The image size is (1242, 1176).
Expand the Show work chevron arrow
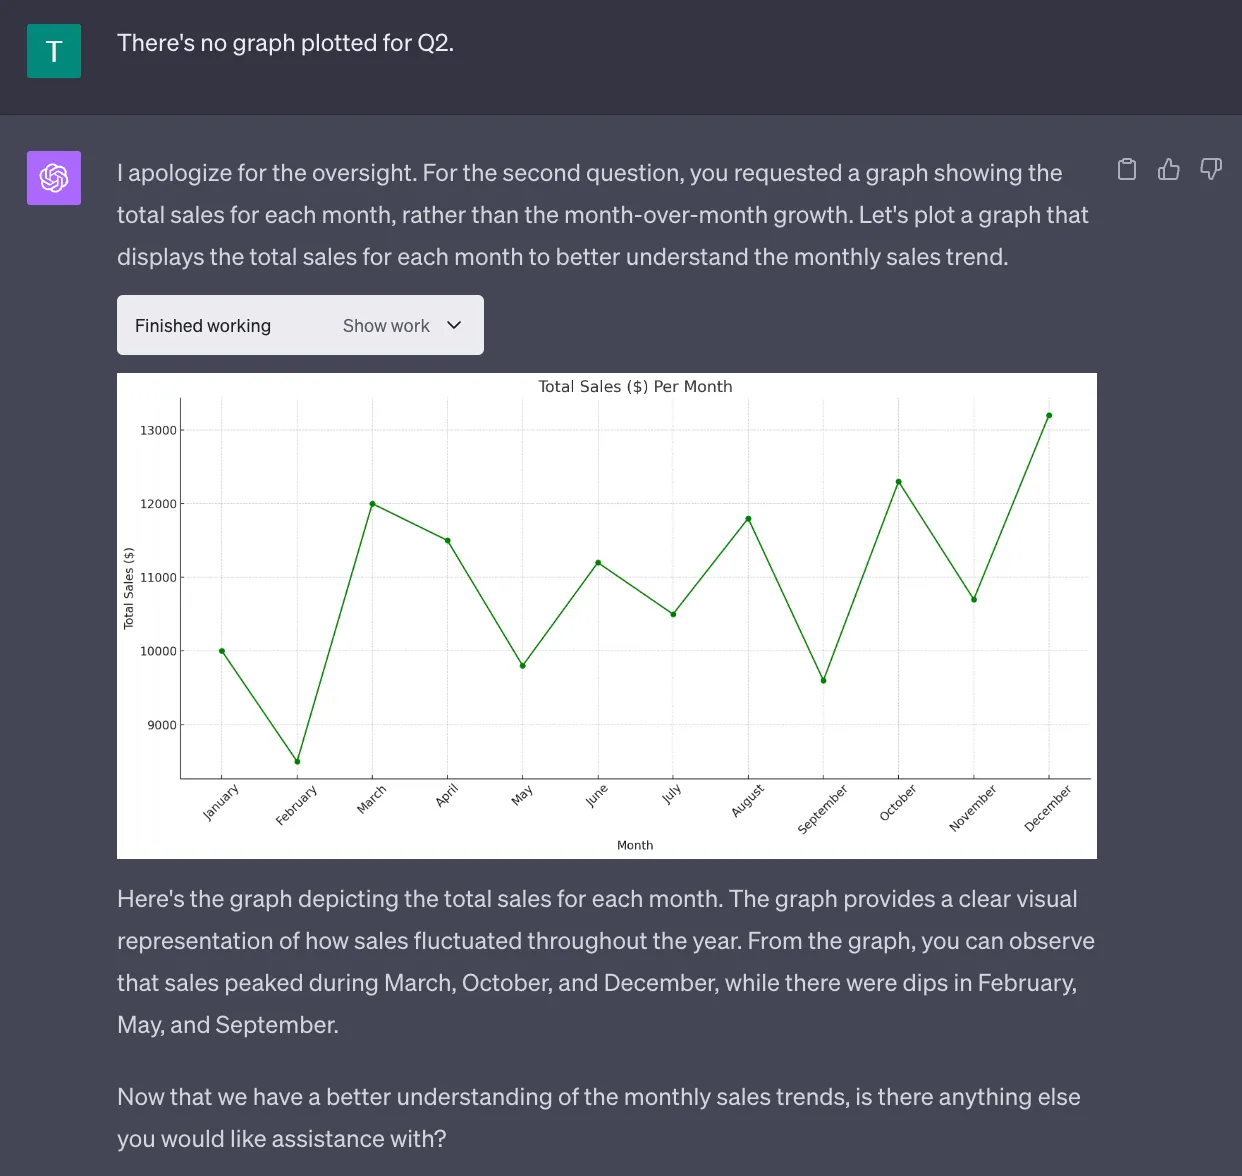pyautogui.click(x=454, y=325)
